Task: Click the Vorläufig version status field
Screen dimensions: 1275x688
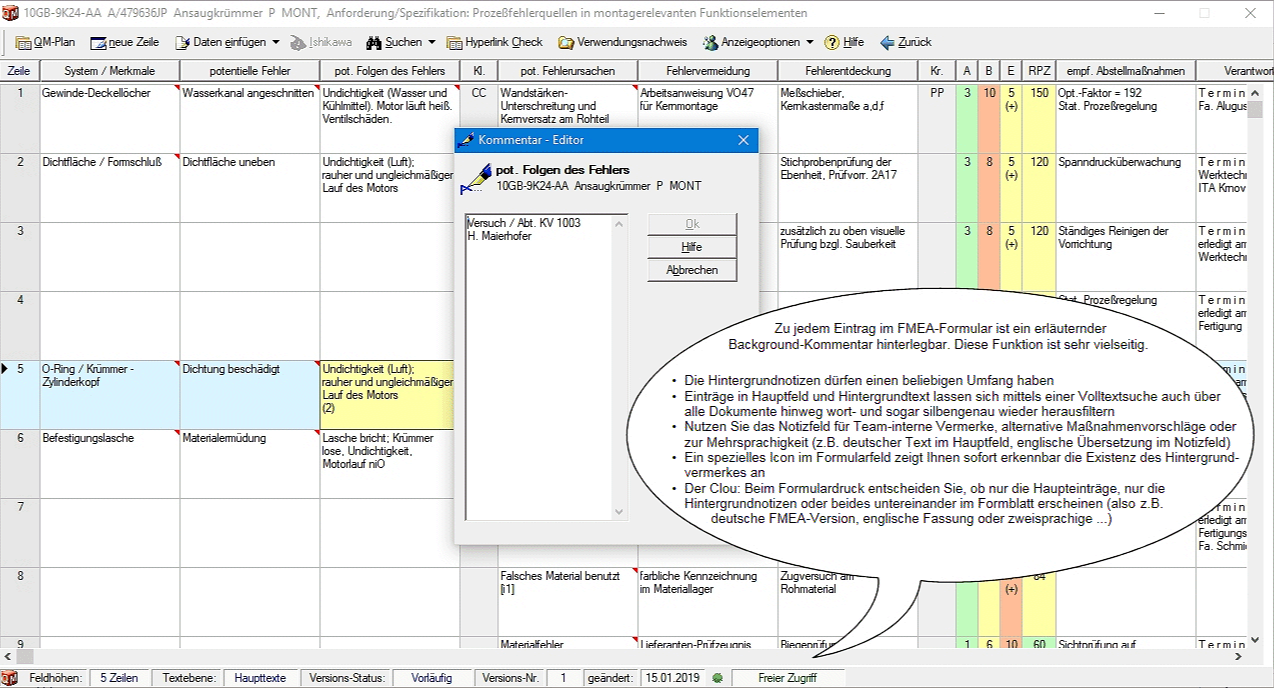Action: coord(431,678)
